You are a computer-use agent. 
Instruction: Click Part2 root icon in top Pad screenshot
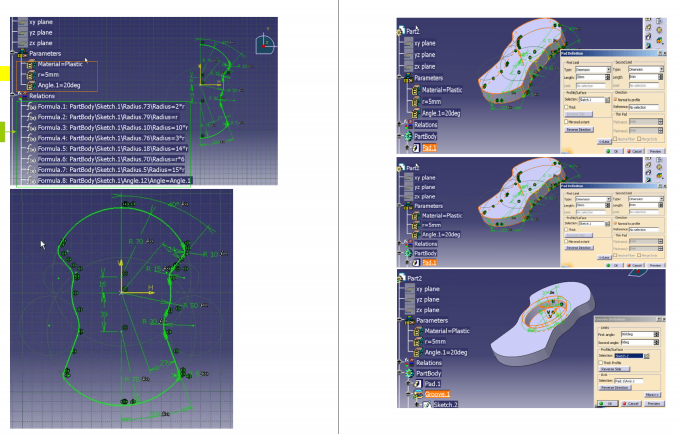point(401,31)
